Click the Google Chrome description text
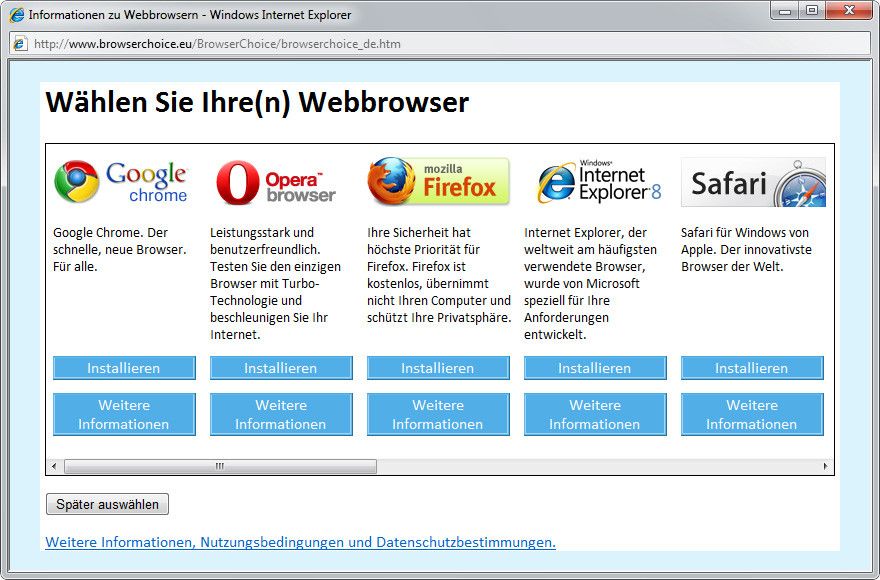The height and width of the screenshot is (580, 880). [x=120, y=249]
